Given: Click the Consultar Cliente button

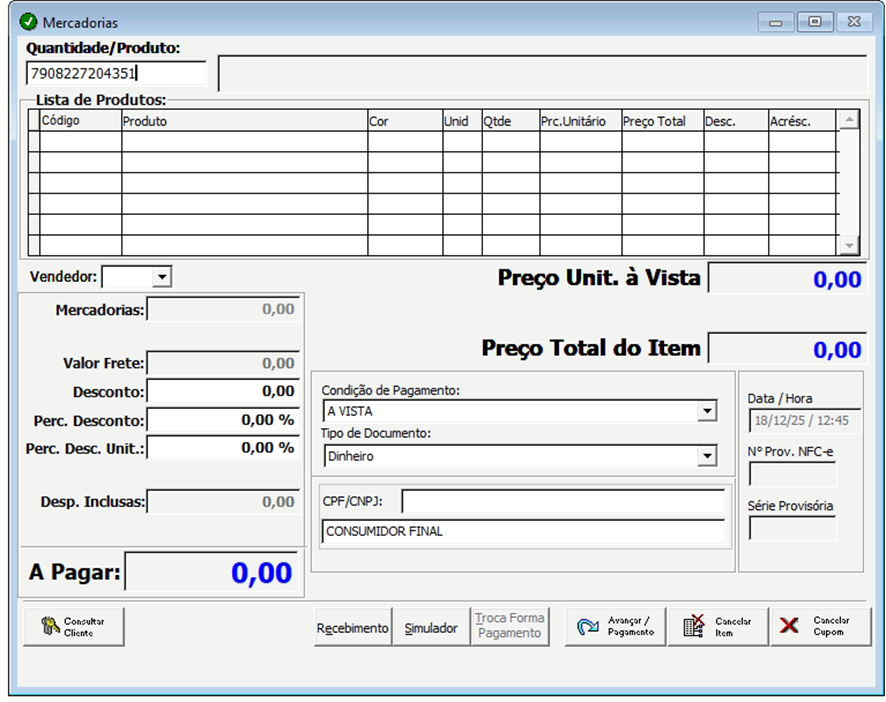Looking at the screenshot, I should (73, 627).
